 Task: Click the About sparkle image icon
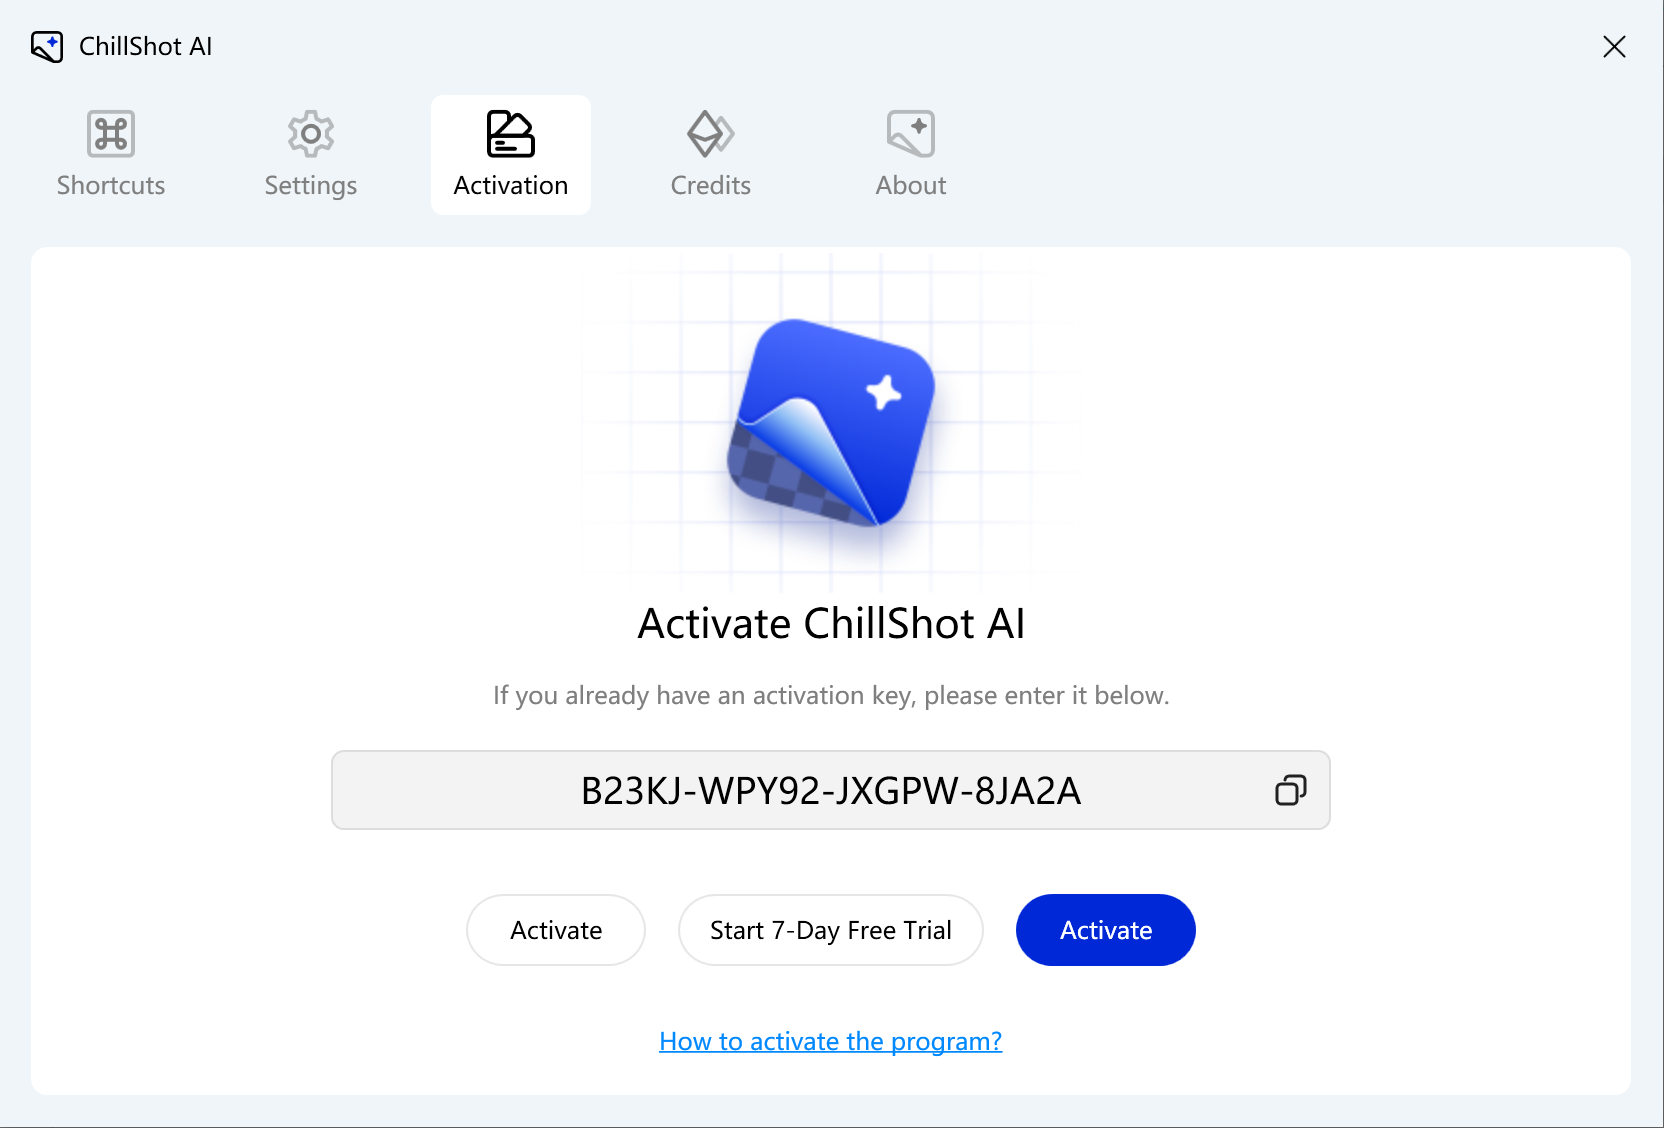tap(911, 134)
